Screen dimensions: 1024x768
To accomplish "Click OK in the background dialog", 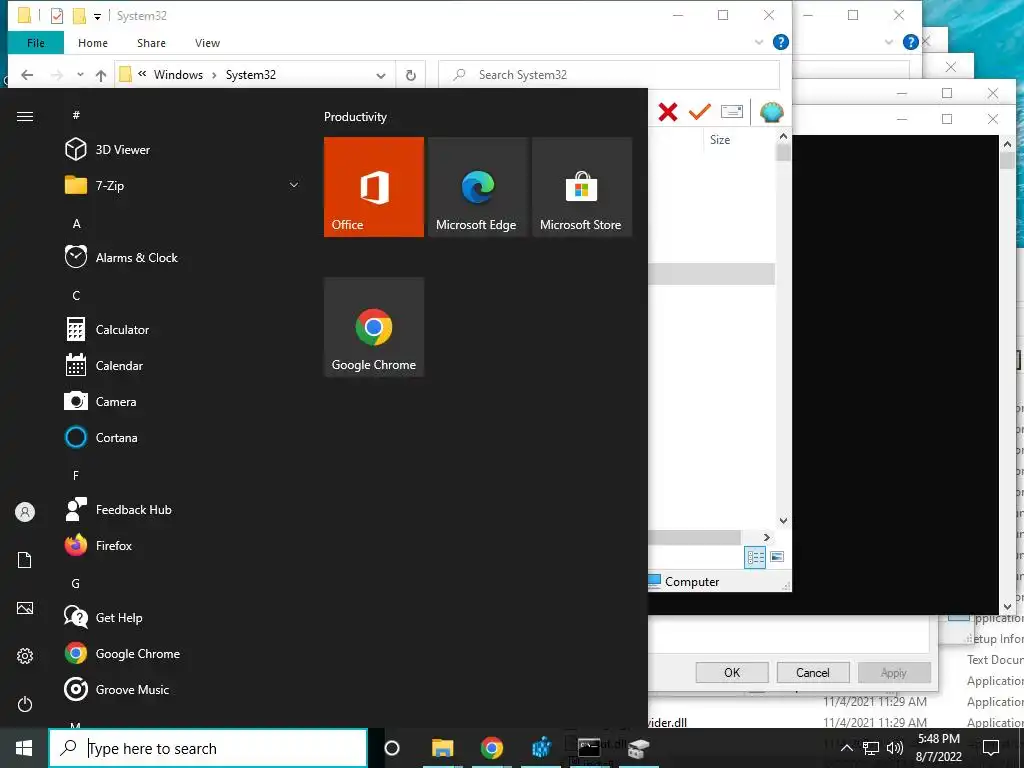I will 732,673.
